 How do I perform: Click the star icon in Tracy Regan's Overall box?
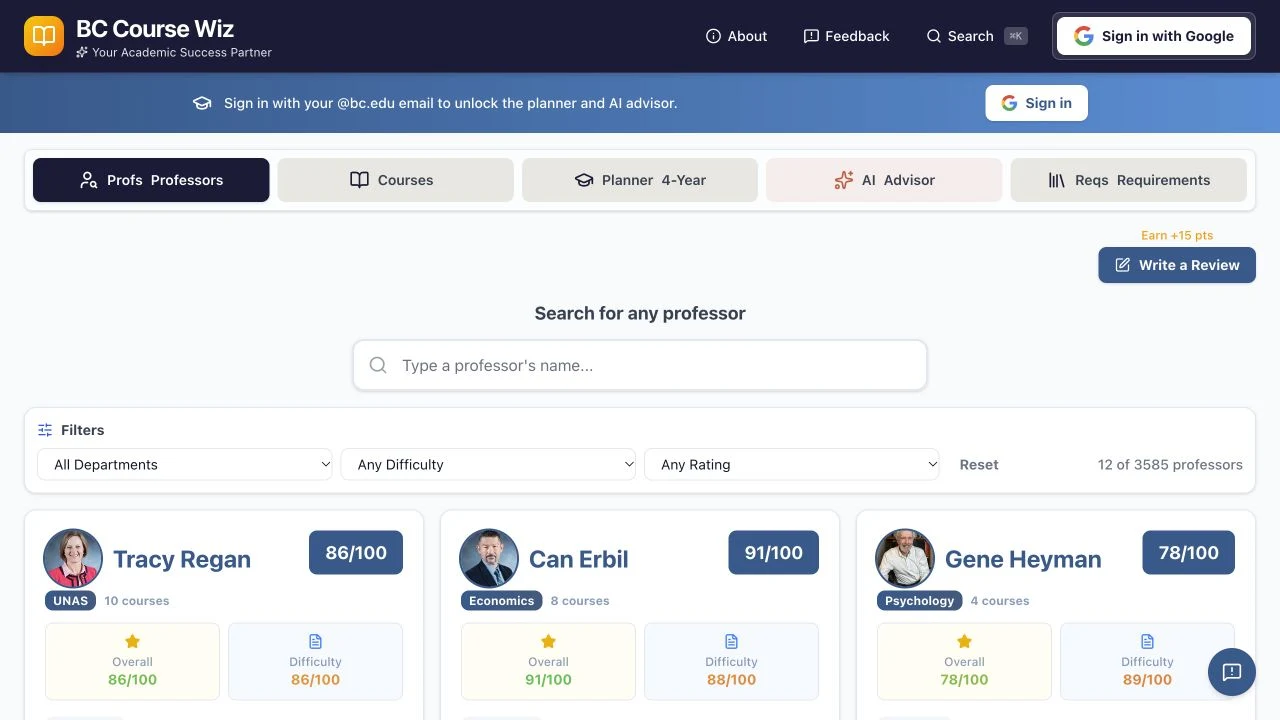(132, 642)
